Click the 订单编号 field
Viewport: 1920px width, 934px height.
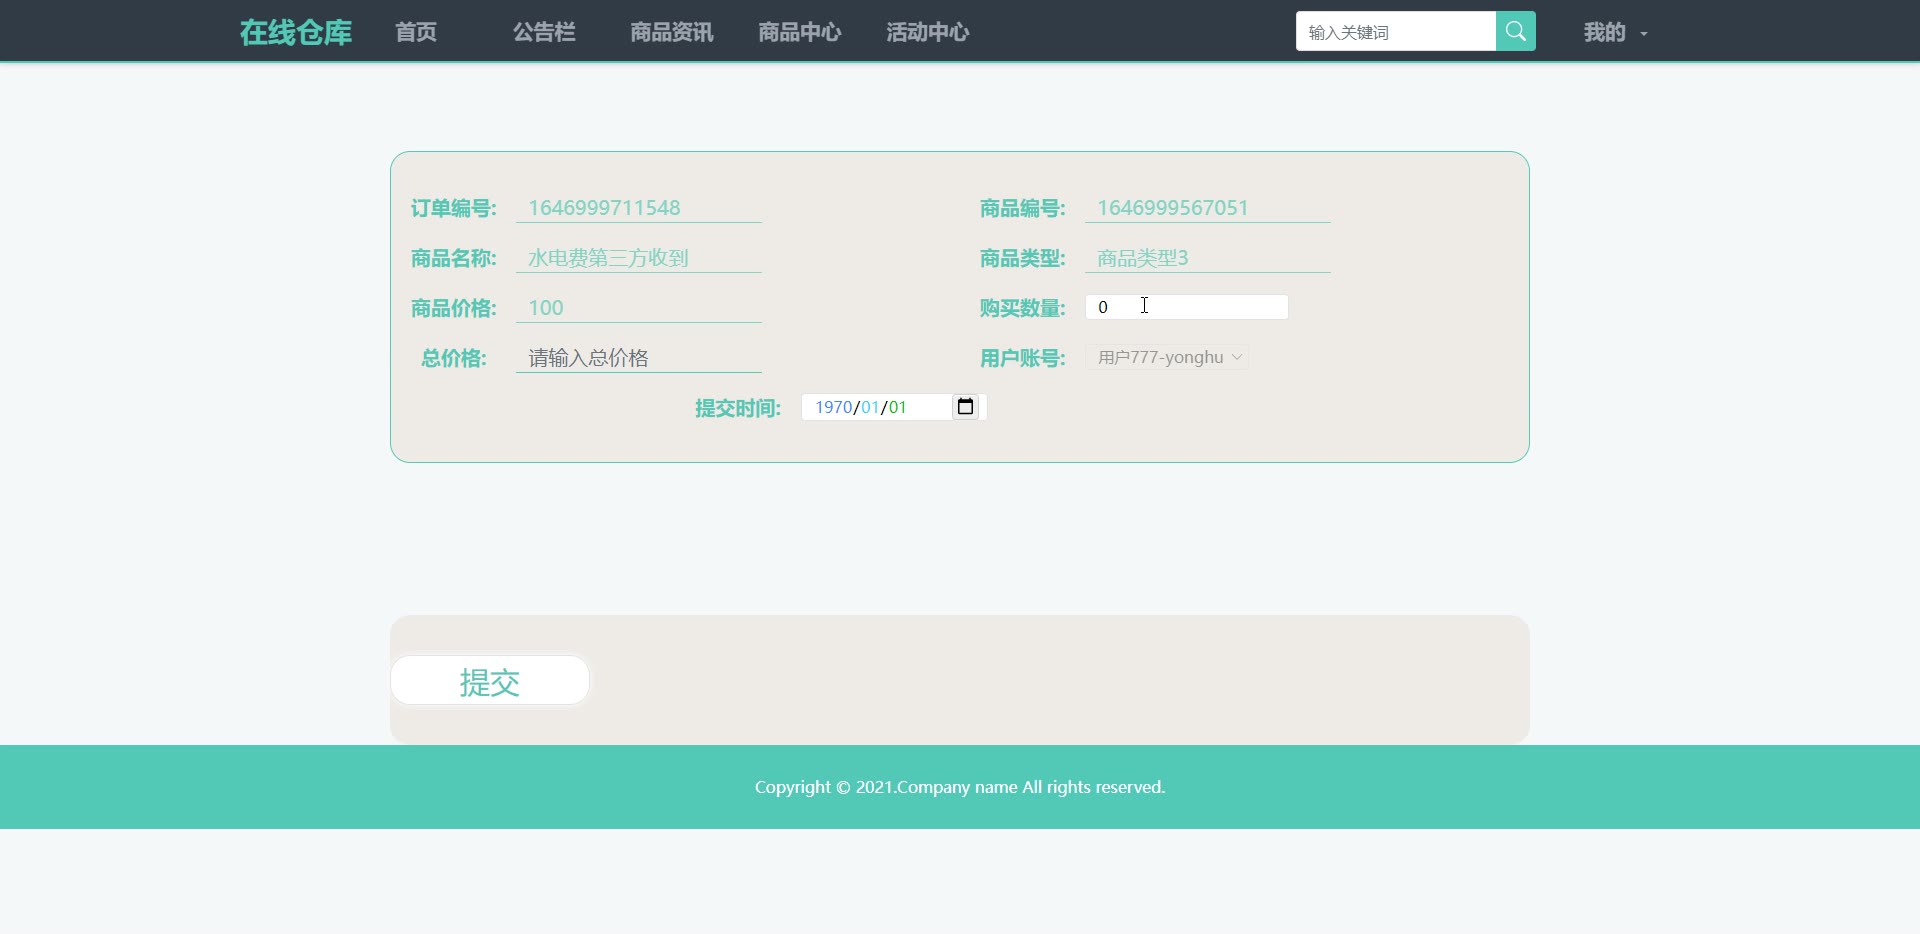pyautogui.click(x=638, y=208)
